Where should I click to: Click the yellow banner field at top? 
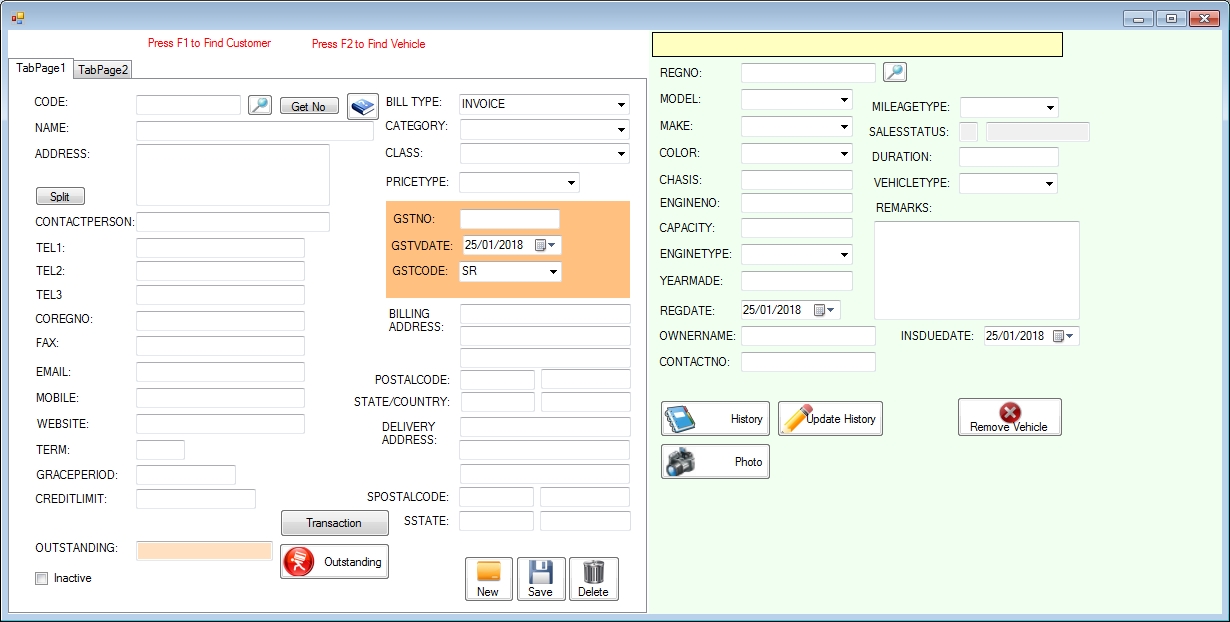click(857, 45)
